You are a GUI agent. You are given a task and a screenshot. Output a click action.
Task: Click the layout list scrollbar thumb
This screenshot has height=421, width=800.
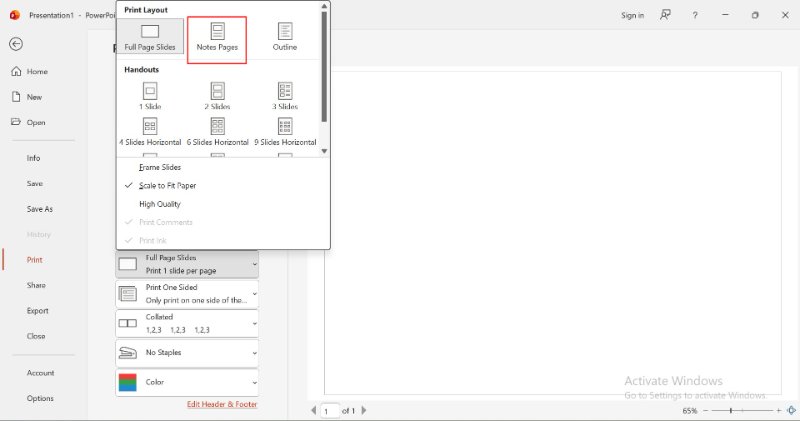(x=324, y=66)
